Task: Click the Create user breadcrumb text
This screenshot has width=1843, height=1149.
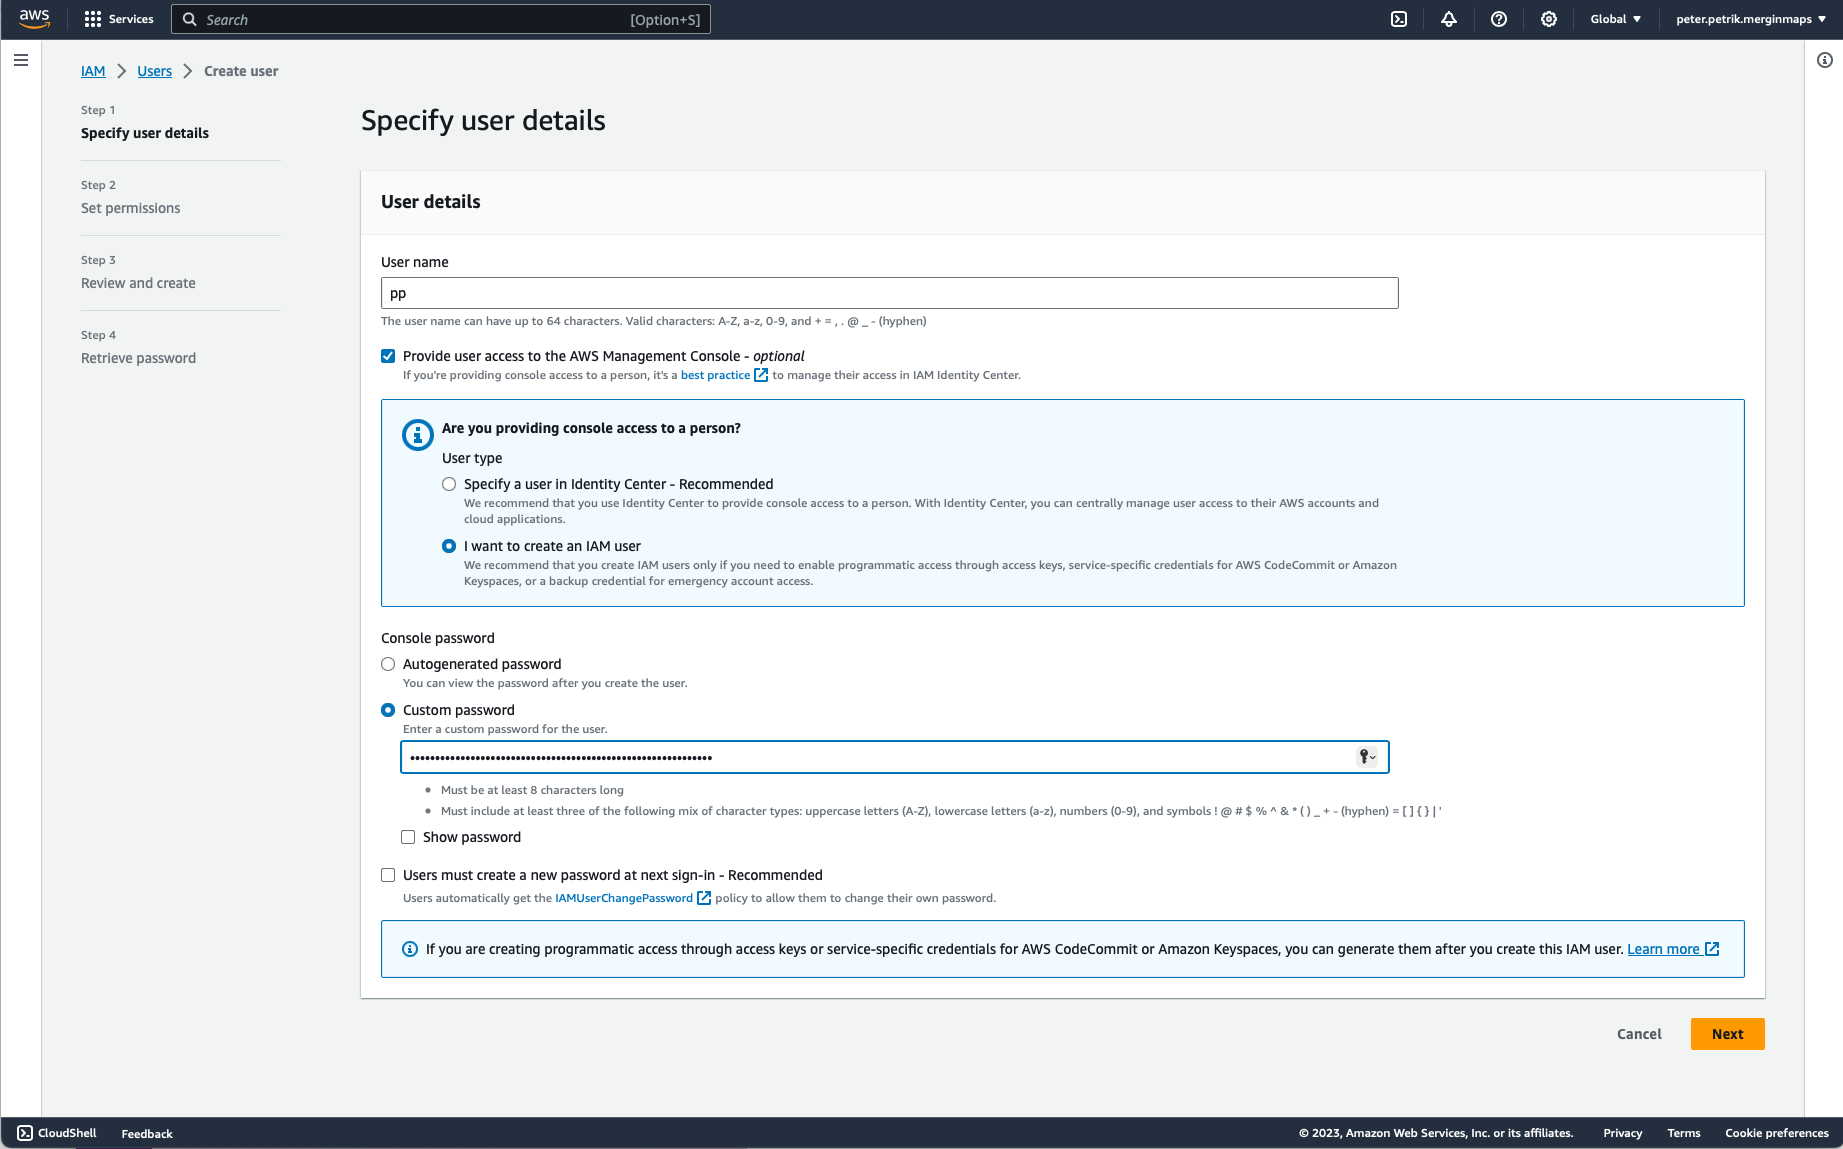Action: point(241,71)
